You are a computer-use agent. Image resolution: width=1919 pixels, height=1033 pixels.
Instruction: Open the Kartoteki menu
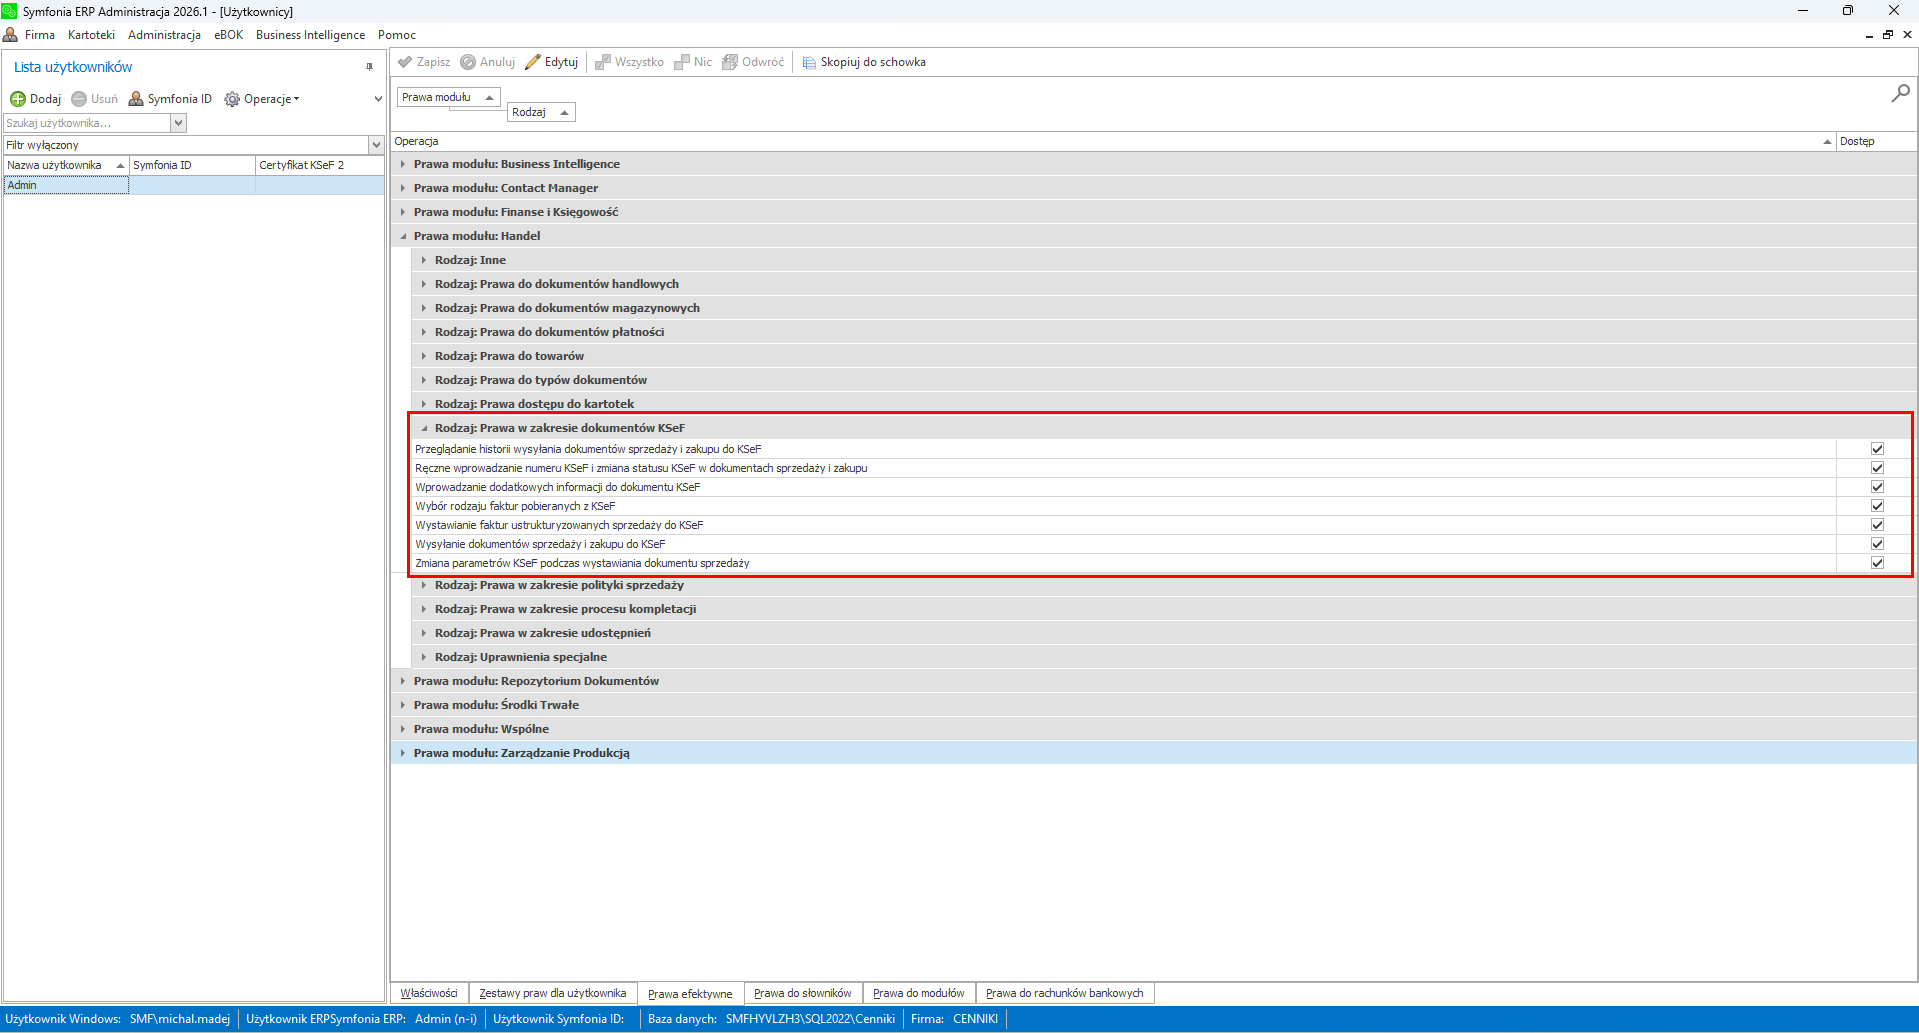[x=91, y=35]
